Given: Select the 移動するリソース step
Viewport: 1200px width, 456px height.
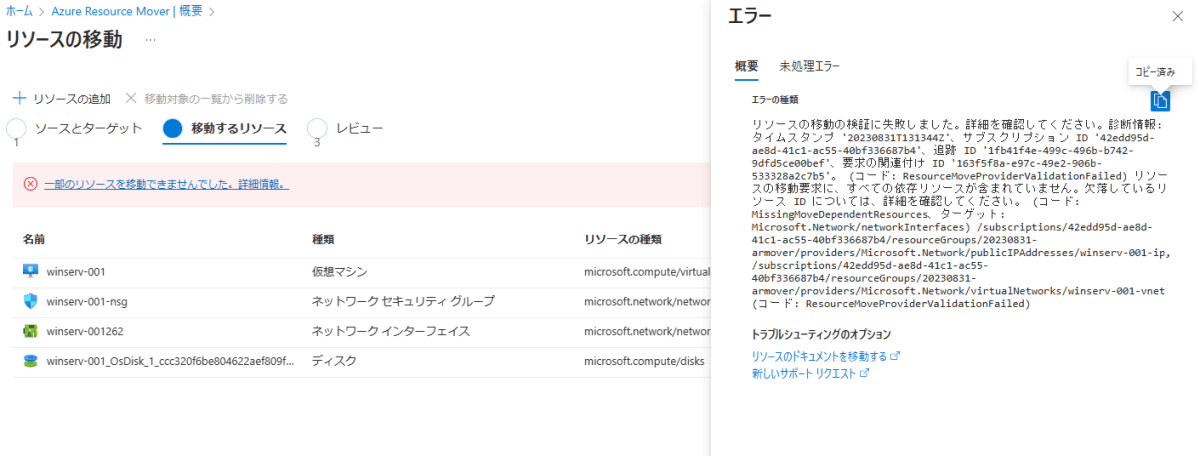Looking at the screenshot, I should pos(225,129).
